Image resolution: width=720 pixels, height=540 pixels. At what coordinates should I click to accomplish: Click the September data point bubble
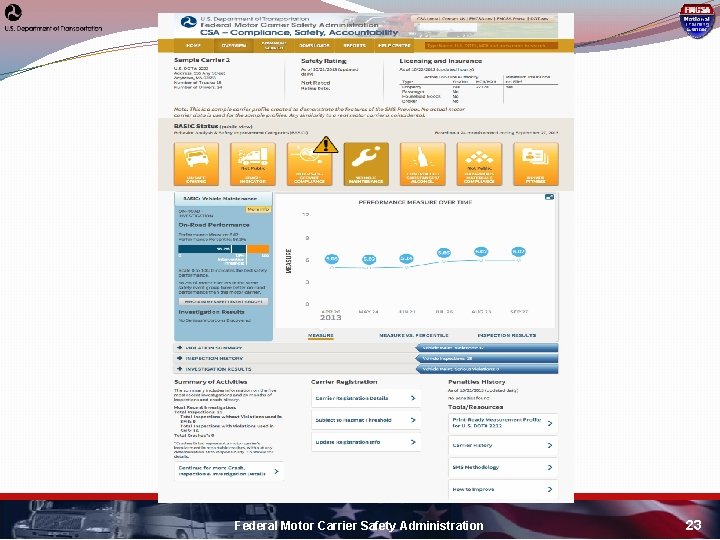tap(518, 252)
